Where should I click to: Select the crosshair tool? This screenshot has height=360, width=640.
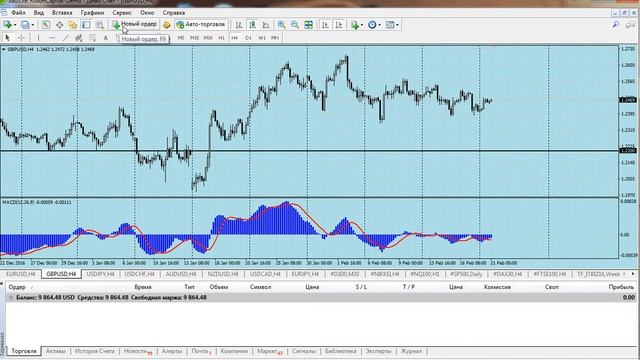pyautogui.click(x=21, y=38)
